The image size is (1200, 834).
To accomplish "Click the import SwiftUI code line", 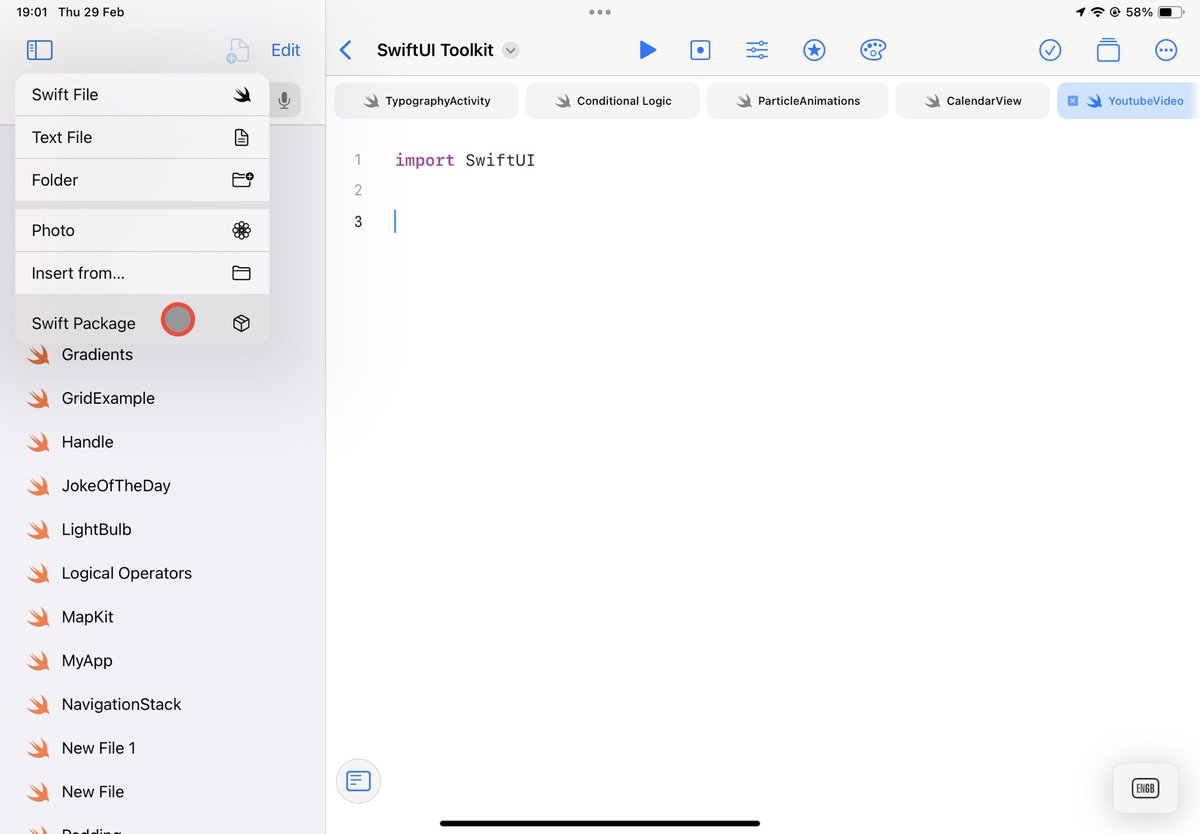I will pos(465,160).
